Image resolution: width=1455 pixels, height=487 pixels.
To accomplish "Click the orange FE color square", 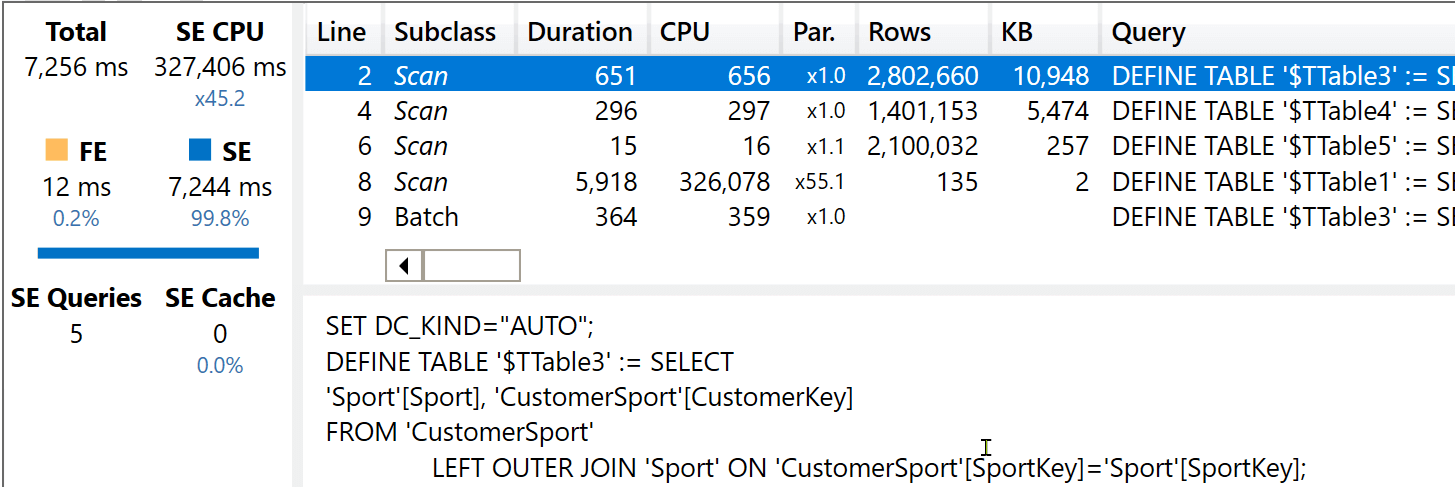I will [56, 151].
